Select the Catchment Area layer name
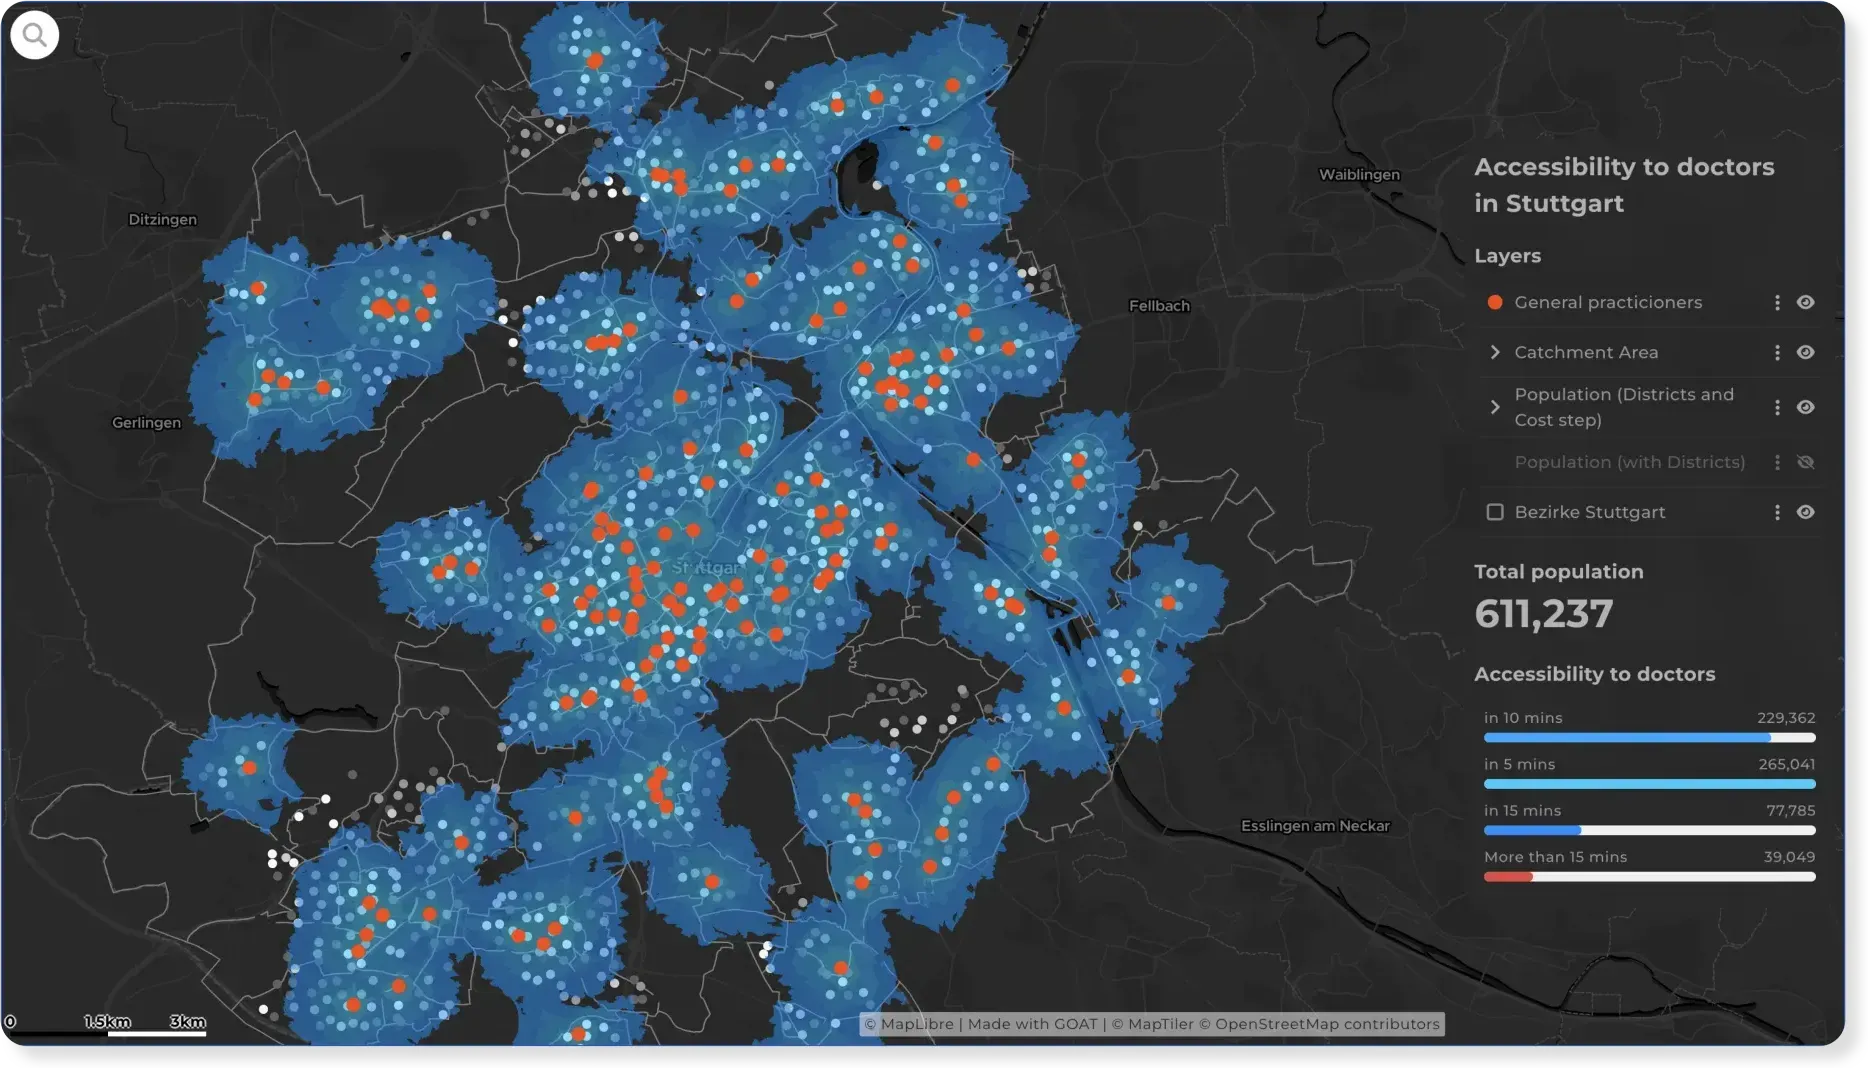Screen dimensions: 1868x1068 point(1586,352)
